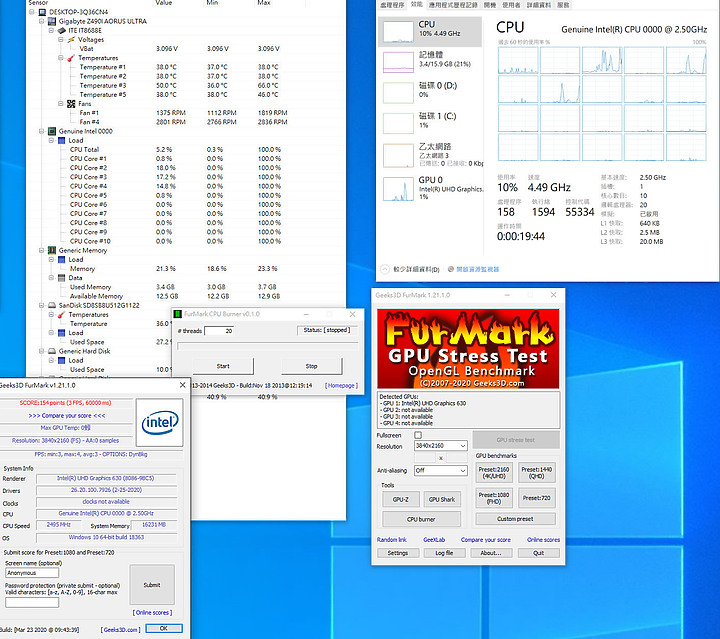Select the DESKTOP-3Q36CN4 computer icon in sensor tree
The width and height of the screenshot is (720, 639).
pos(42,12)
